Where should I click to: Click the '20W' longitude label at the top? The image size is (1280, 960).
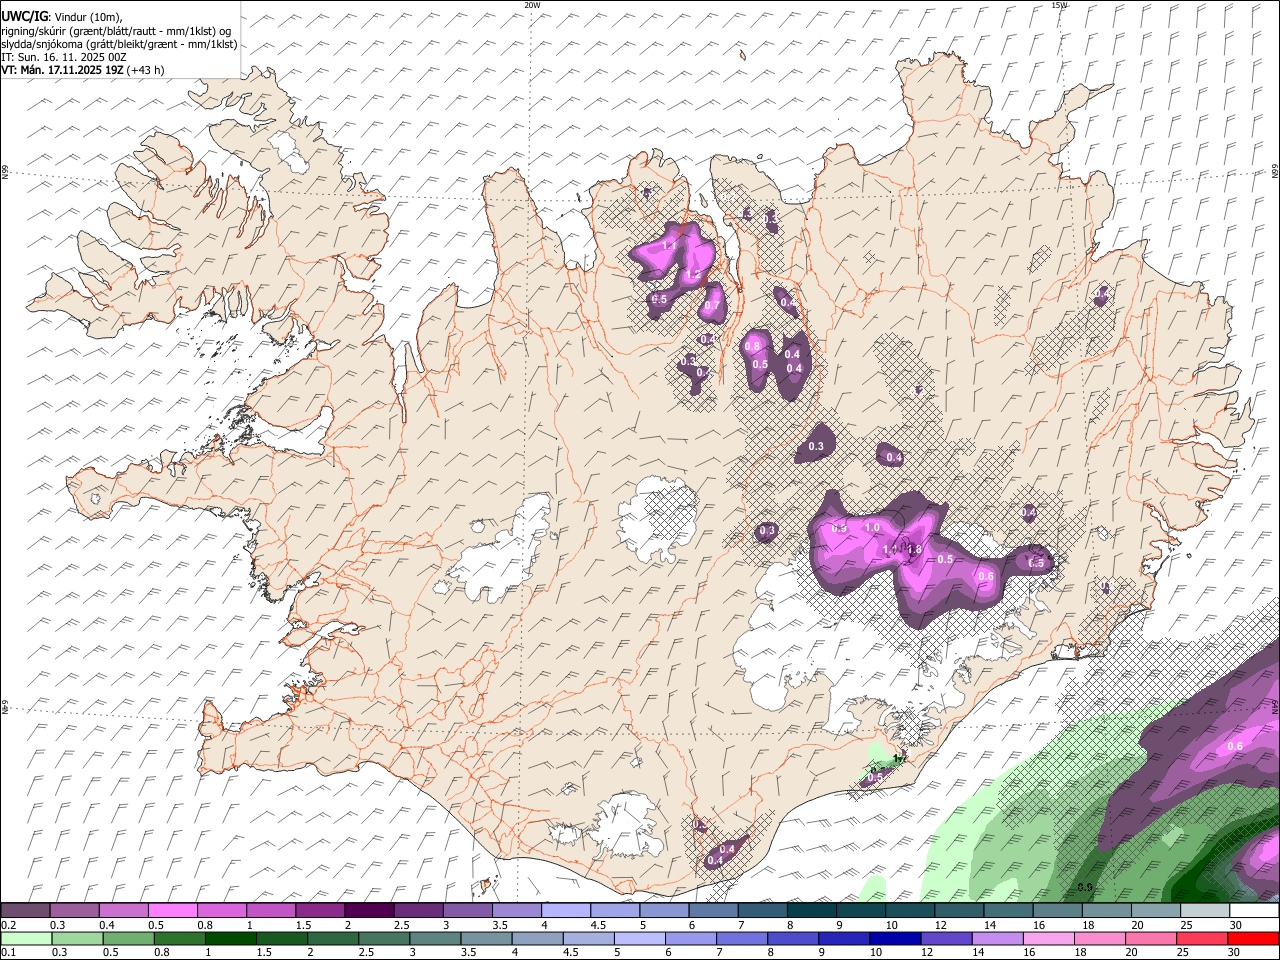[532, 5]
